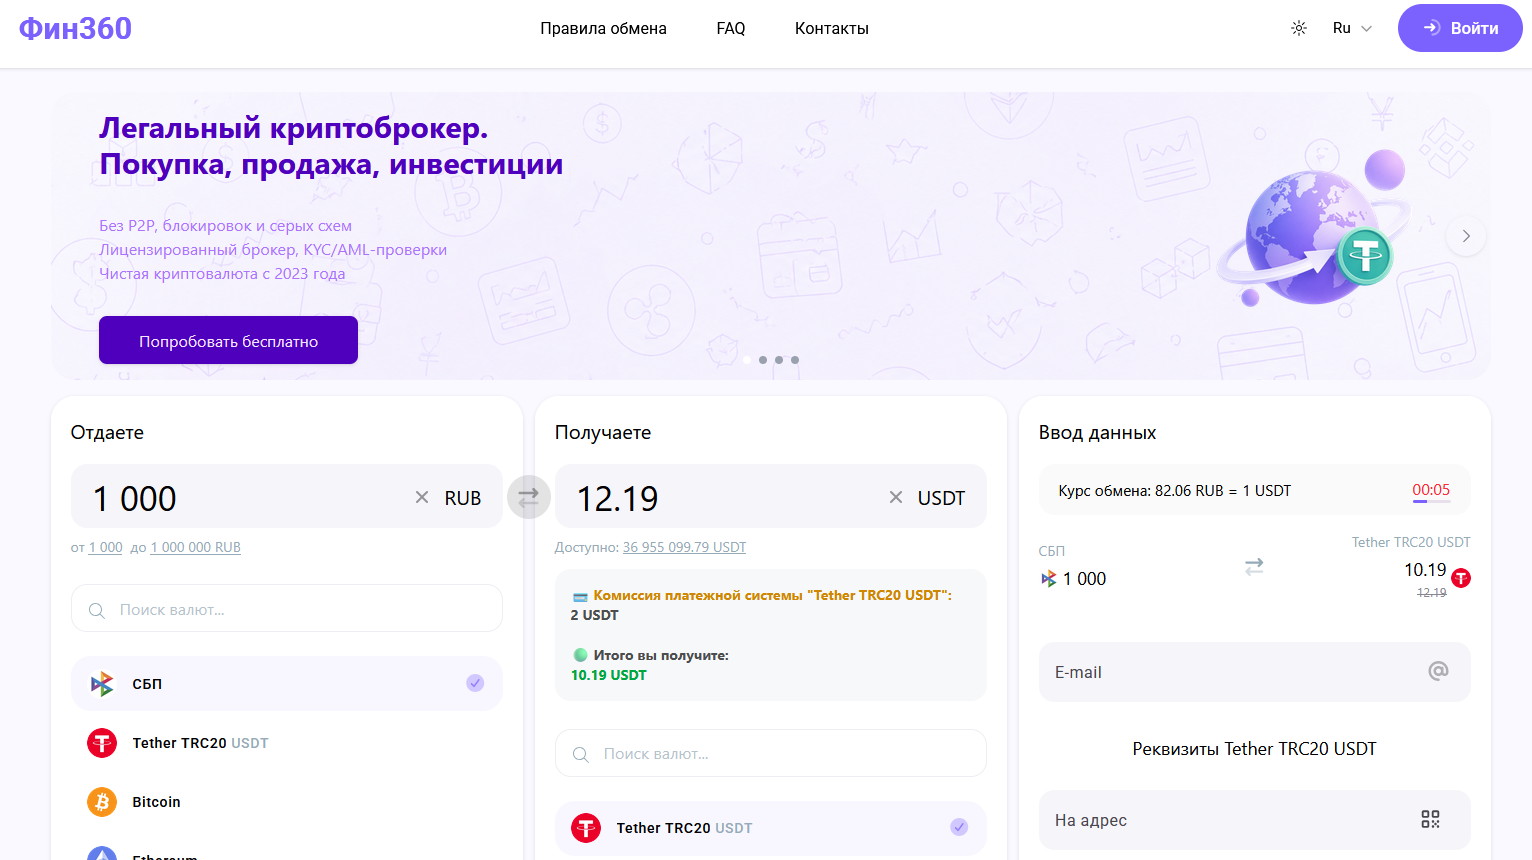Screen dimensions: 1532x860
Task: Click 'Курс обмена: 82.06 RUB = 1 USDT' text
Action: coord(1175,491)
